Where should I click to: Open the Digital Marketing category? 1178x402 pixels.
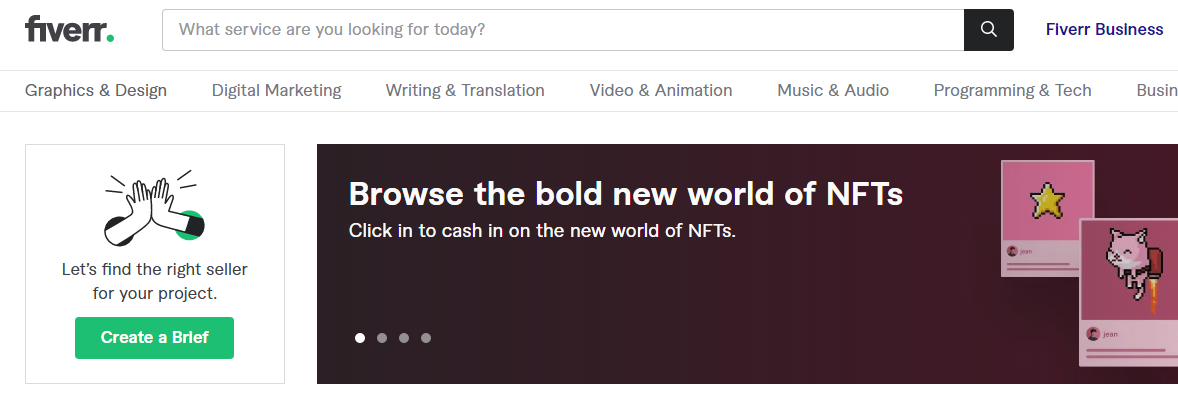[x=276, y=90]
